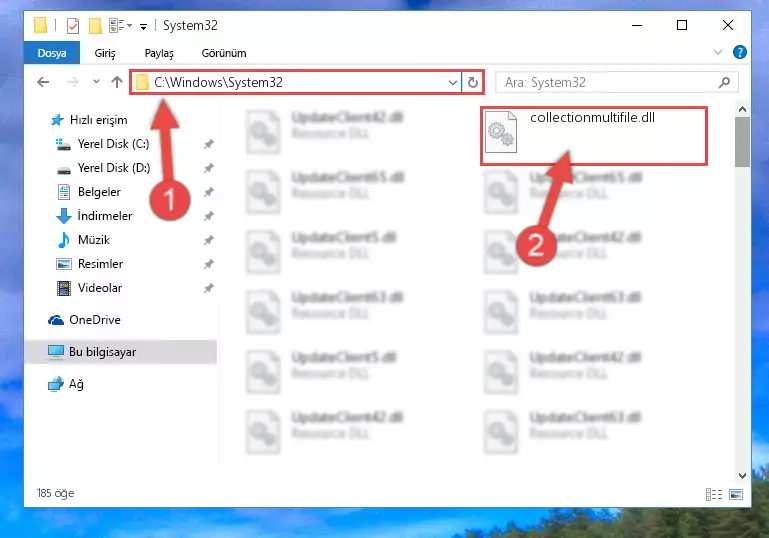Expand the ribbon with the chevron

(718, 52)
